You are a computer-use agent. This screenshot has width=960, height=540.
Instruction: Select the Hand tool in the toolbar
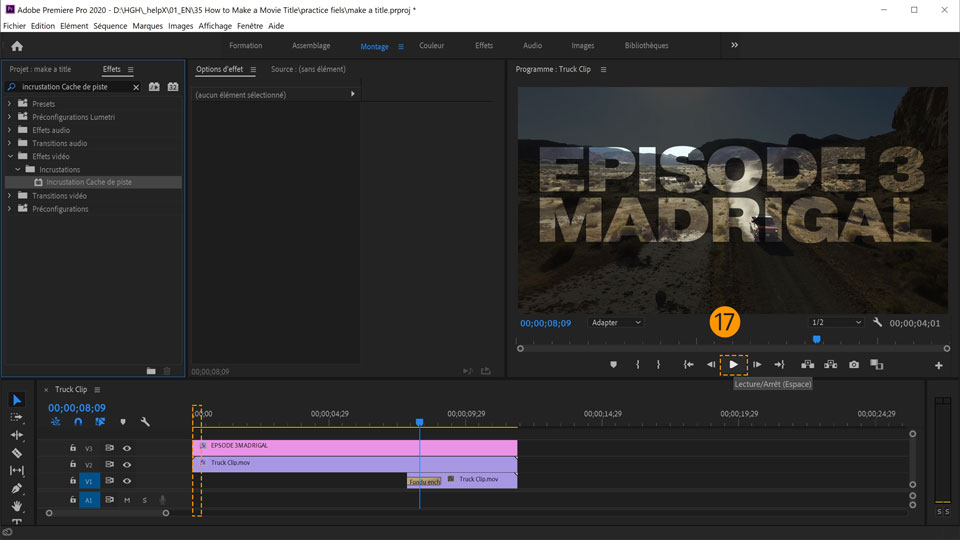(17, 507)
